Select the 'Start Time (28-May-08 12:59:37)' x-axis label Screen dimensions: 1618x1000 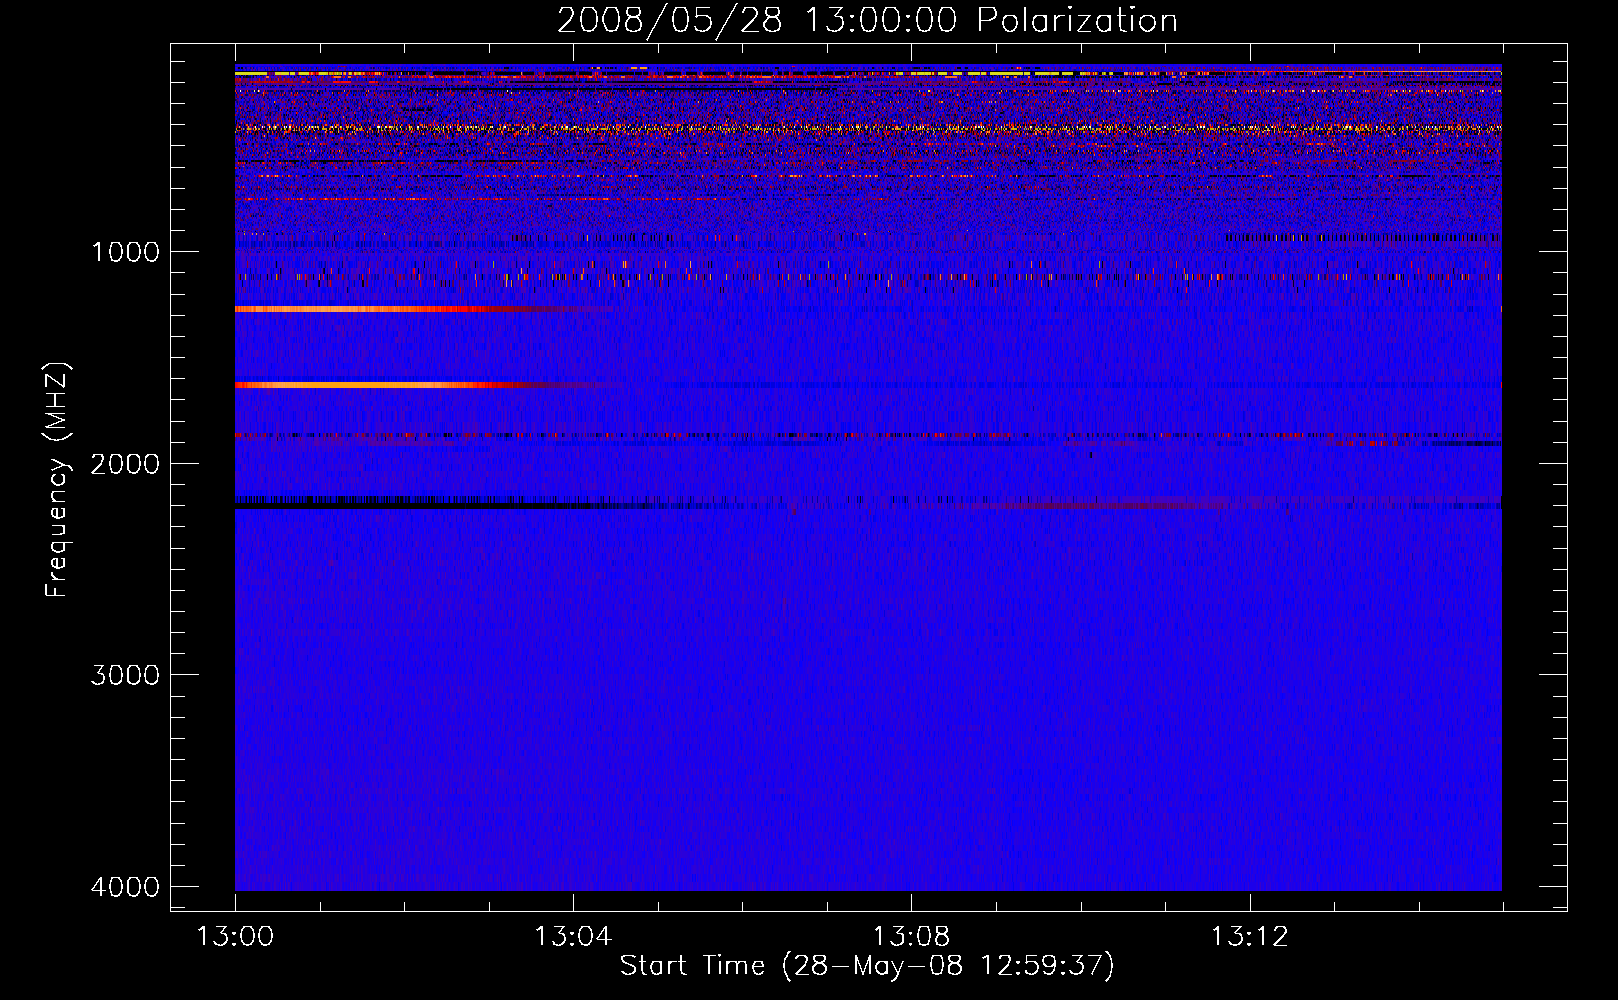tap(867, 966)
